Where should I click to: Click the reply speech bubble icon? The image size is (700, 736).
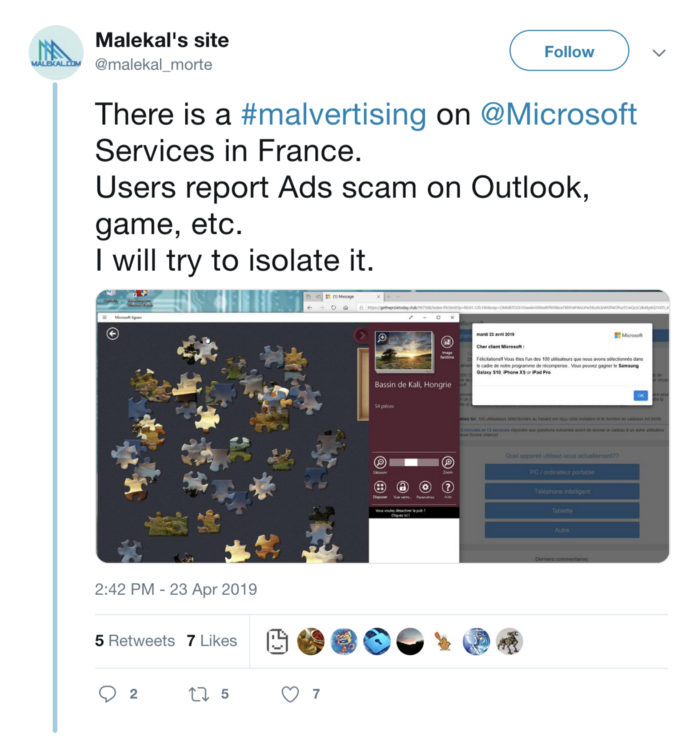pyautogui.click(x=109, y=693)
